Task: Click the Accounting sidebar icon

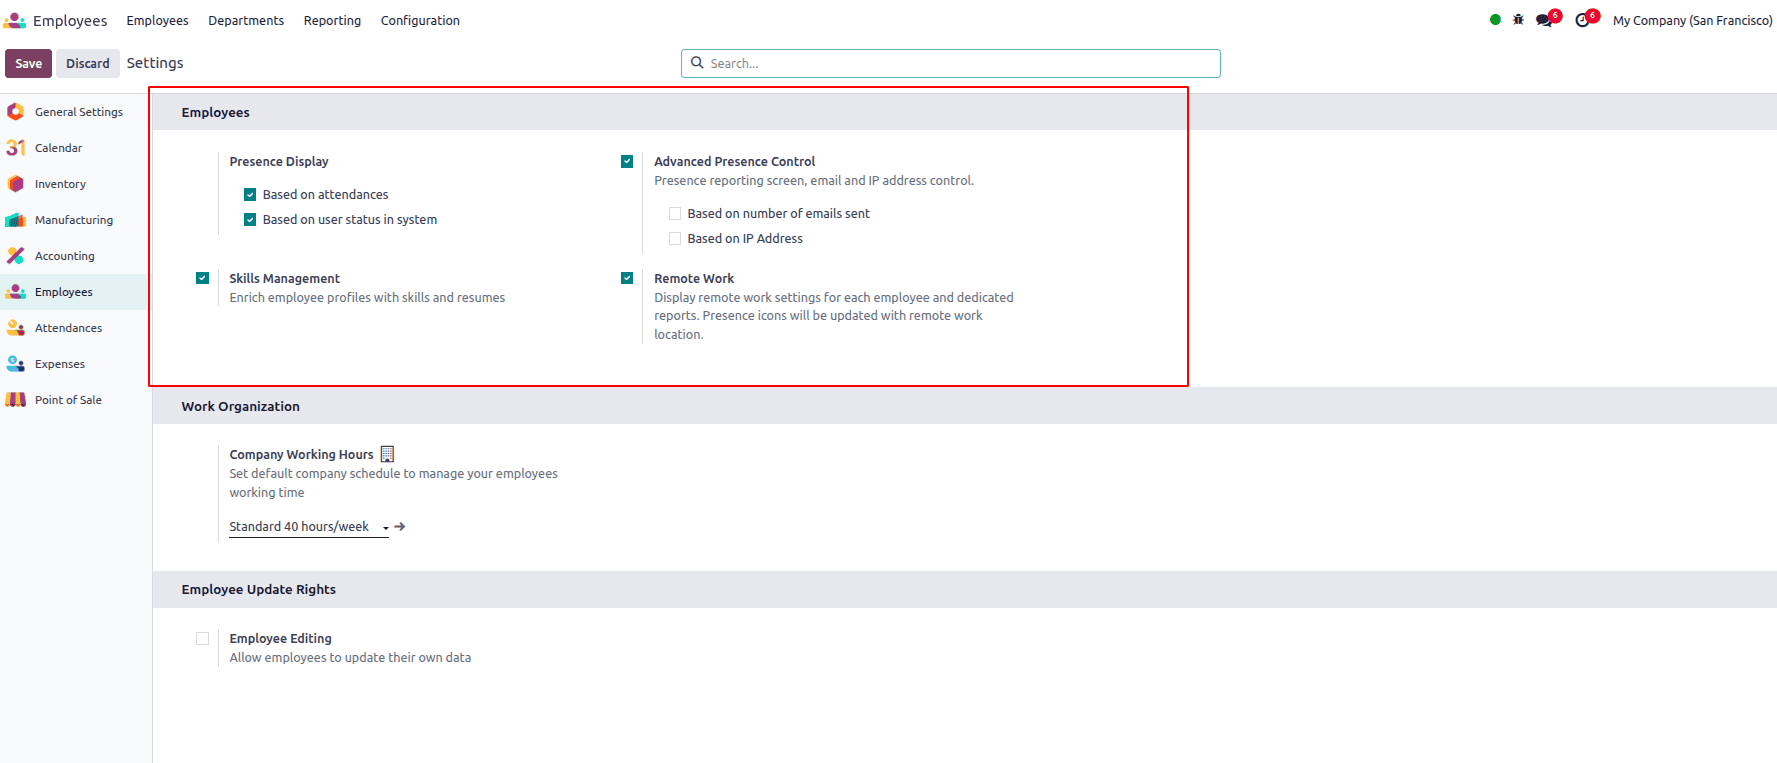Action: click(x=16, y=255)
